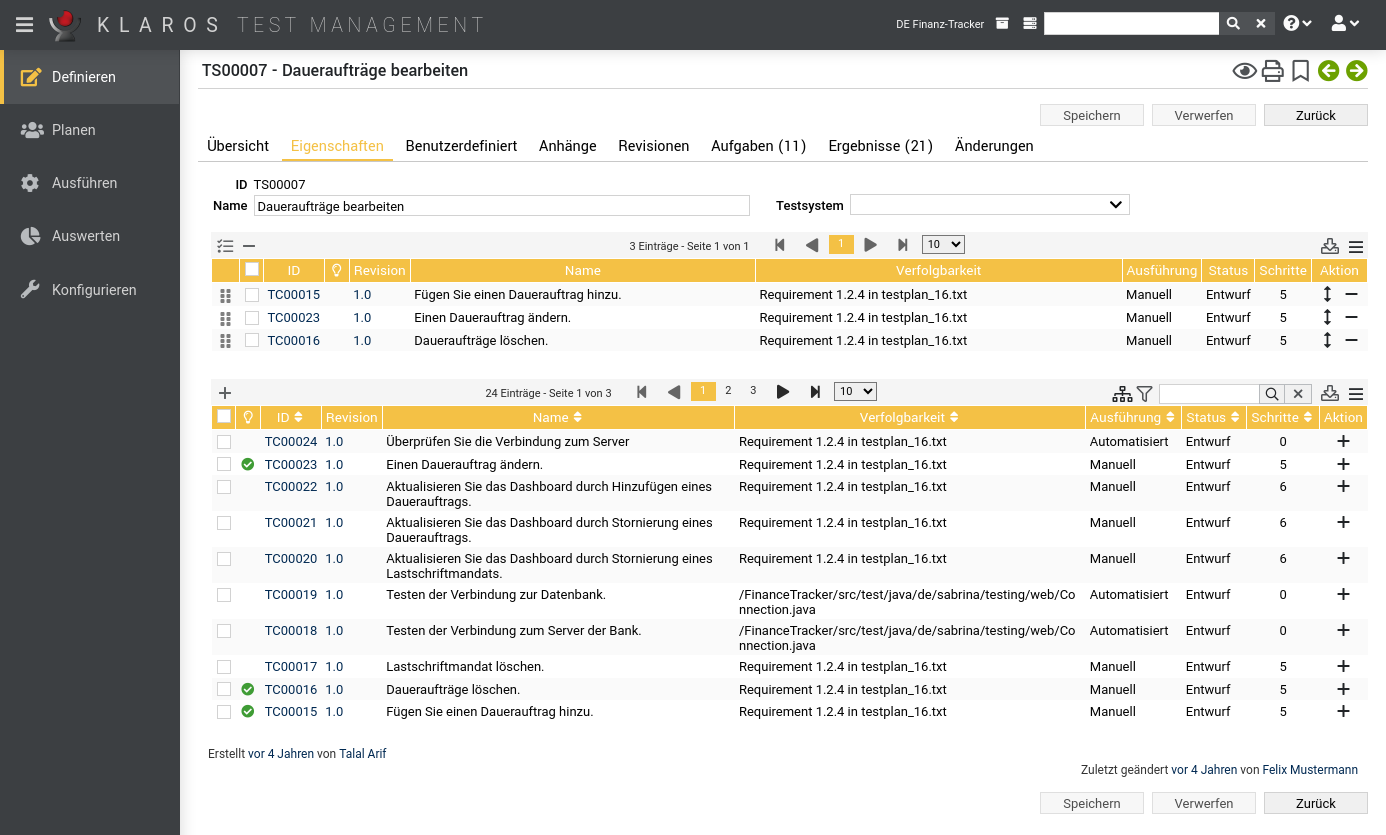Click the plus icon above lower table
Viewport: 1386px width, 835px height.
[x=225, y=393]
